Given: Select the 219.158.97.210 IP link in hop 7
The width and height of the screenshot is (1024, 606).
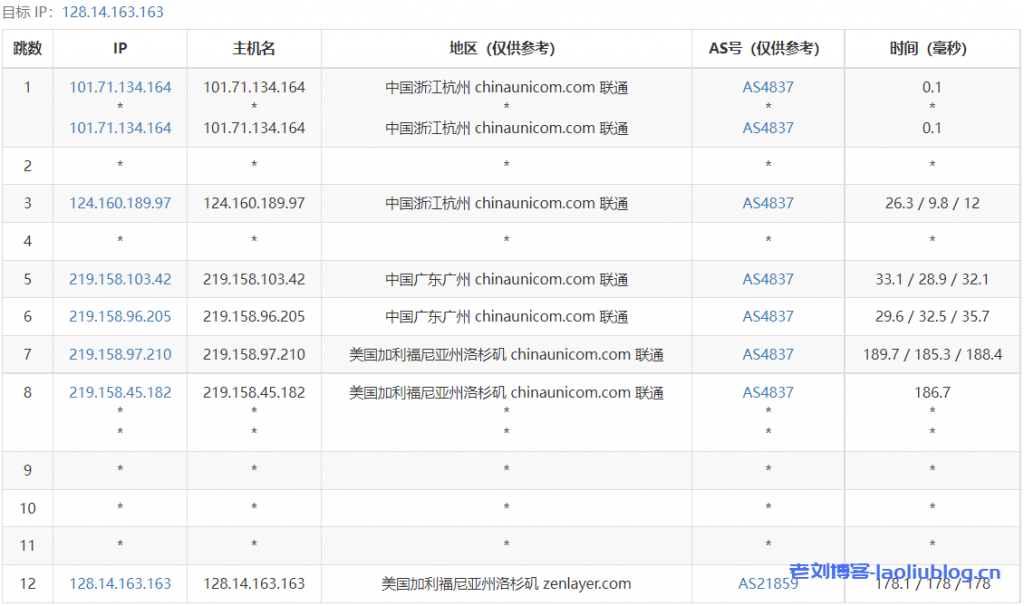Looking at the screenshot, I should coord(120,354).
